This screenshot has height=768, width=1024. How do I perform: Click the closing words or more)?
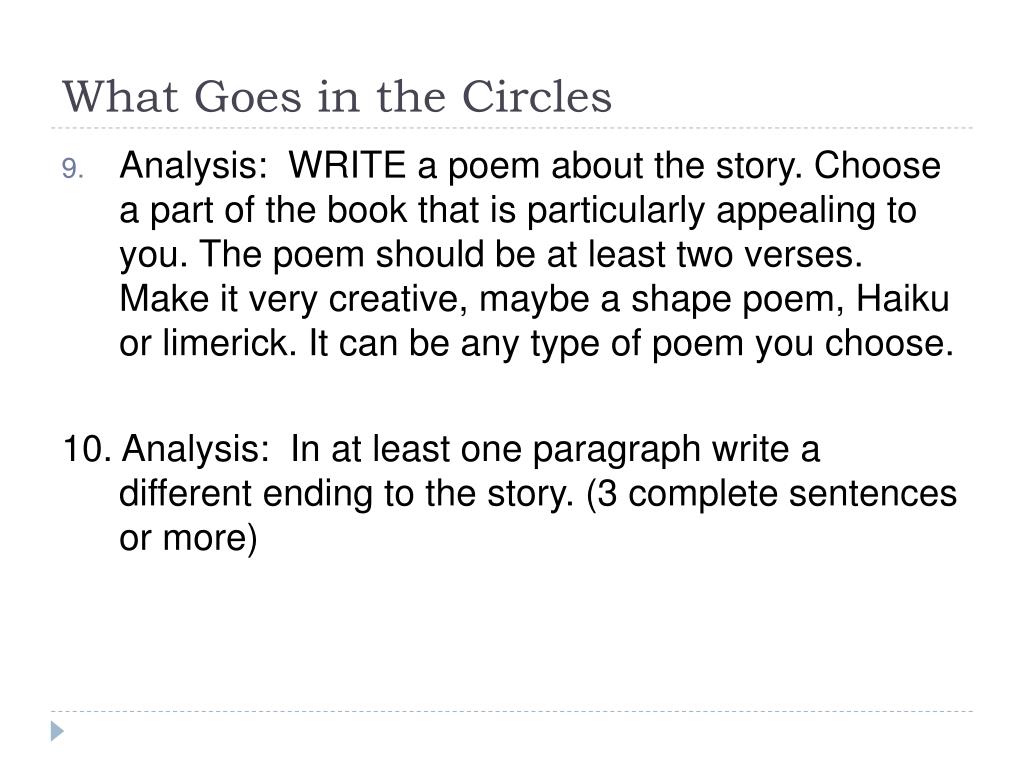click(188, 538)
